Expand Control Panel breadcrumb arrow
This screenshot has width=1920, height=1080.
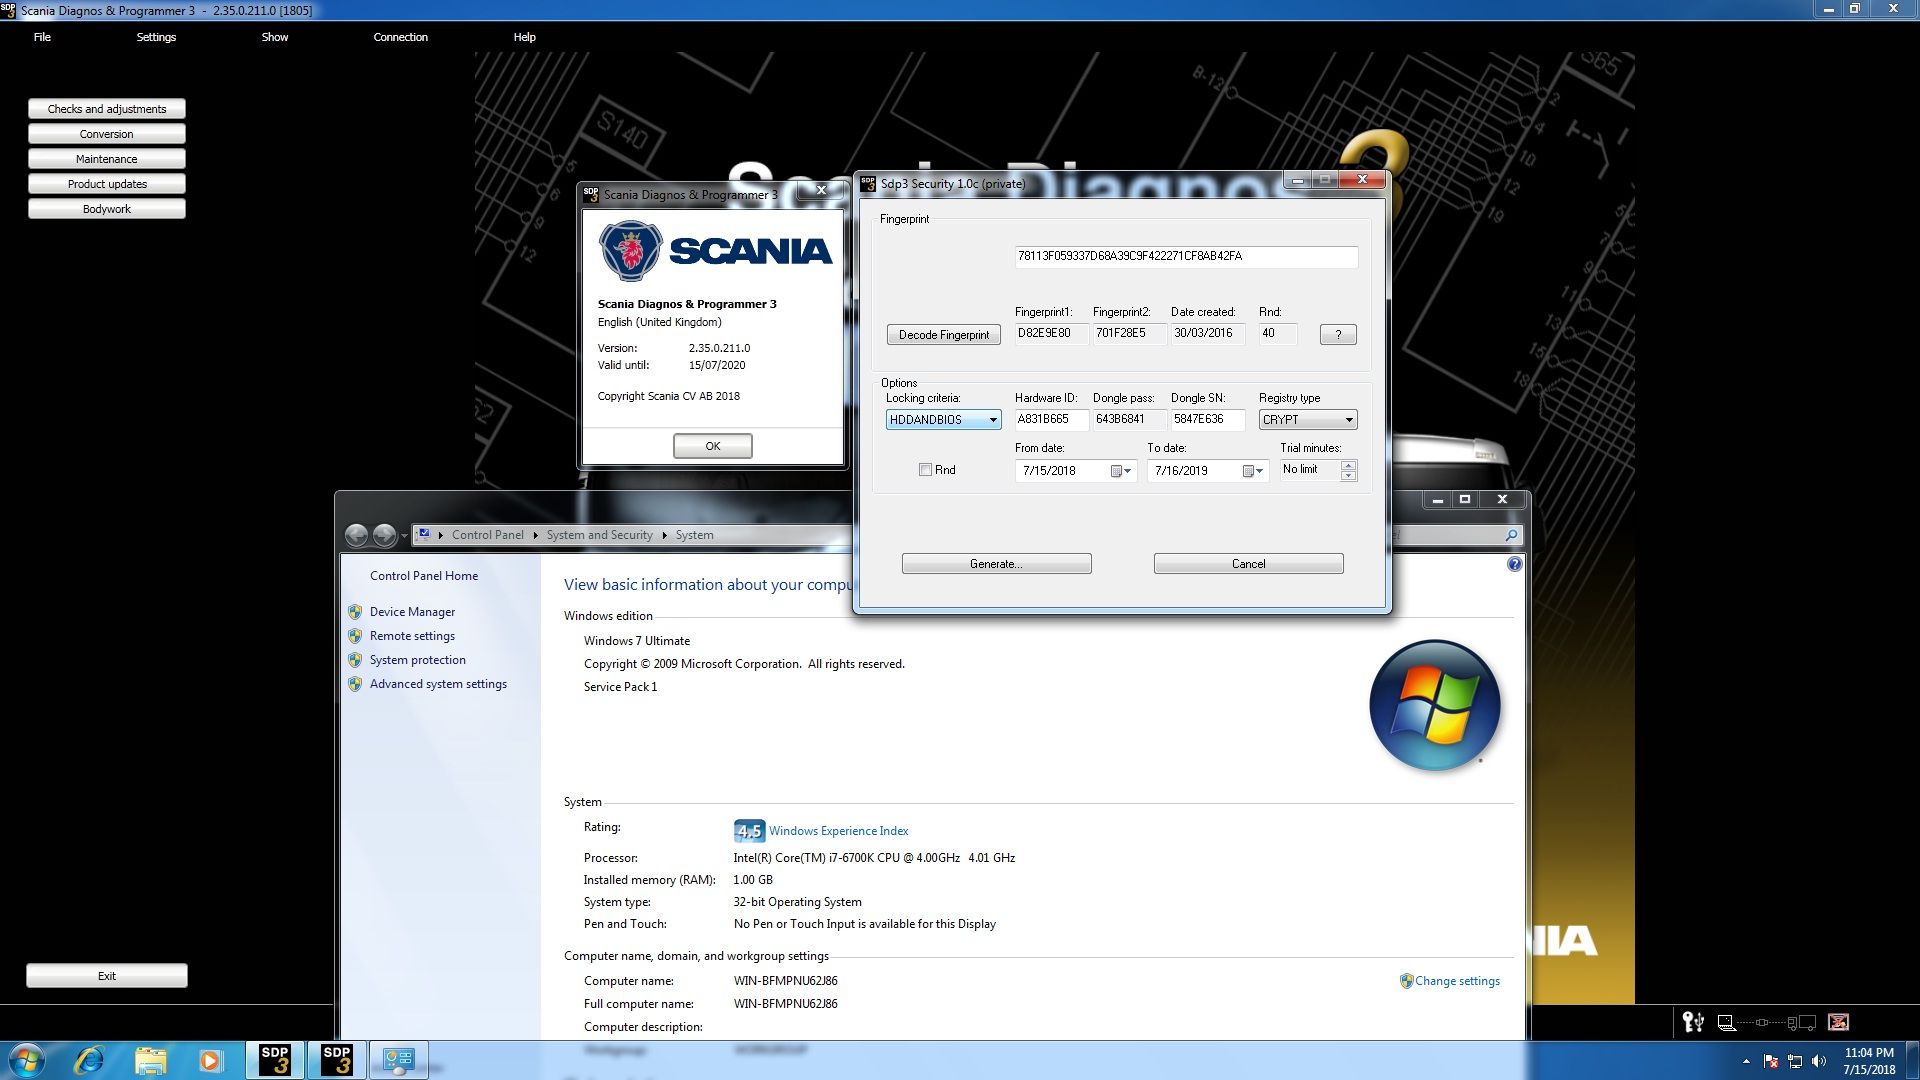coord(535,535)
